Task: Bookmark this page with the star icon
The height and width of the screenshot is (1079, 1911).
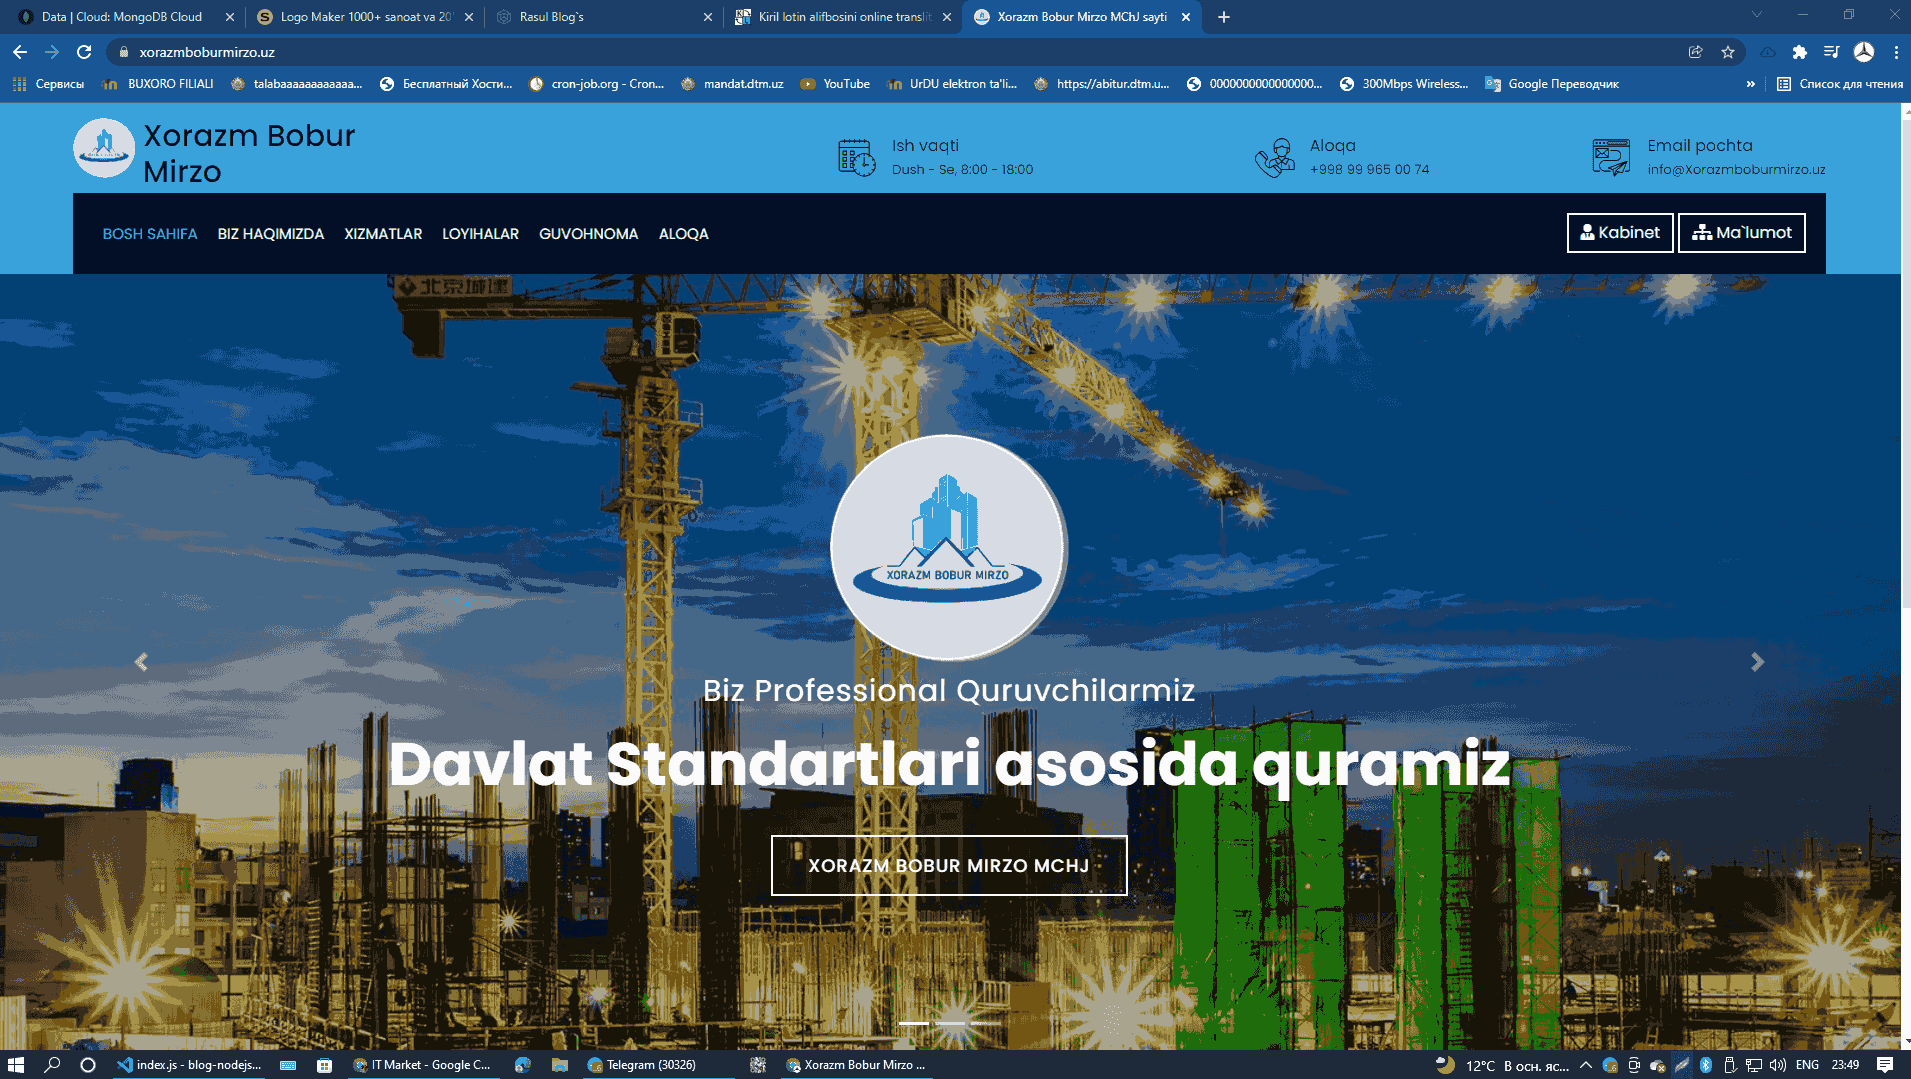Action: coord(1727,52)
